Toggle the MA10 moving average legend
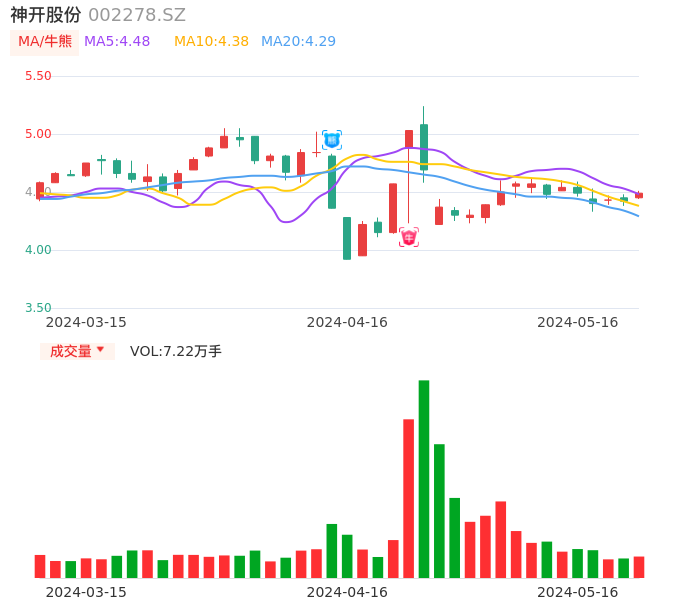This screenshot has height=606, width=686. 211,42
